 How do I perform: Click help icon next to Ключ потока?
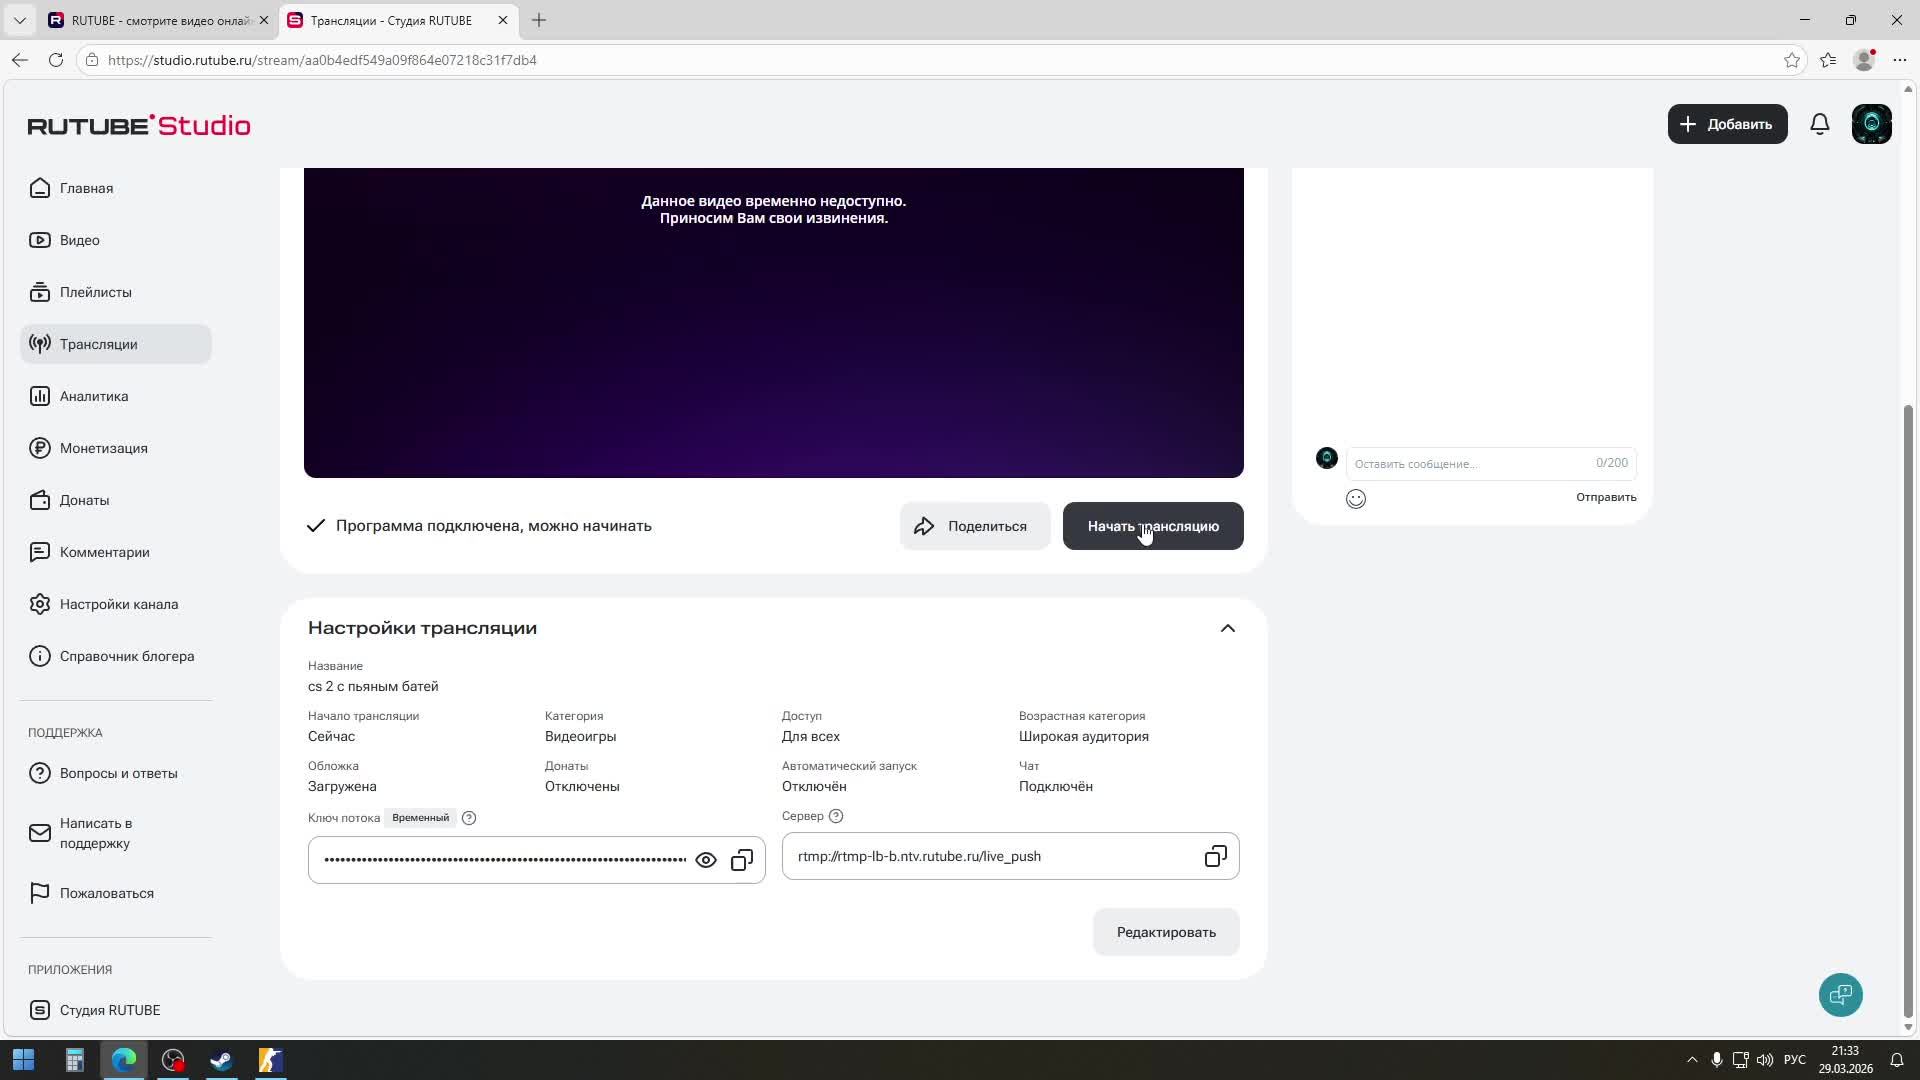point(469,818)
